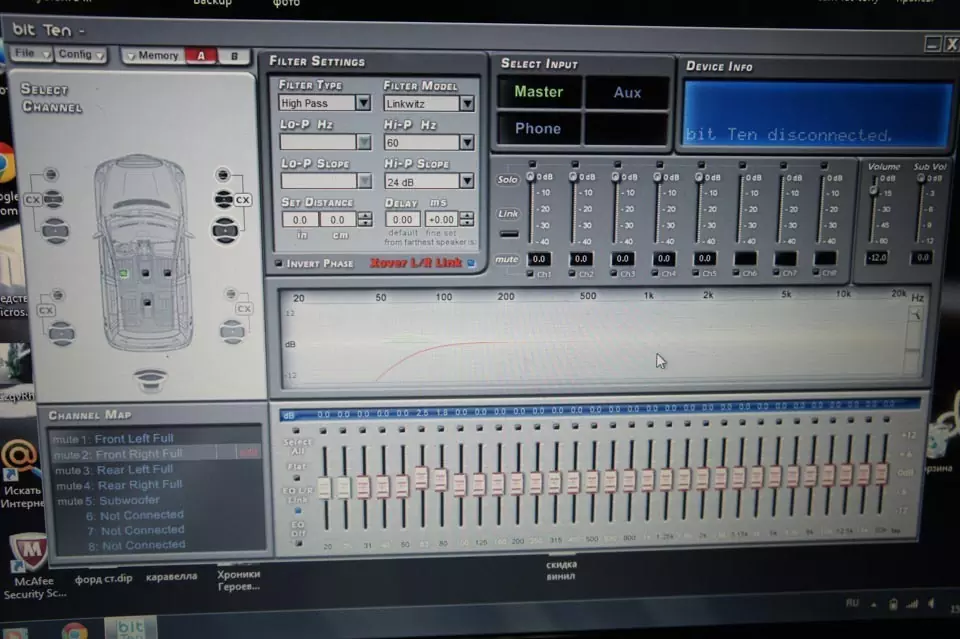Screen dimensions: 960x639
Task: Toggle the EQ L/R Link checkbox
Action: click(298, 510)
